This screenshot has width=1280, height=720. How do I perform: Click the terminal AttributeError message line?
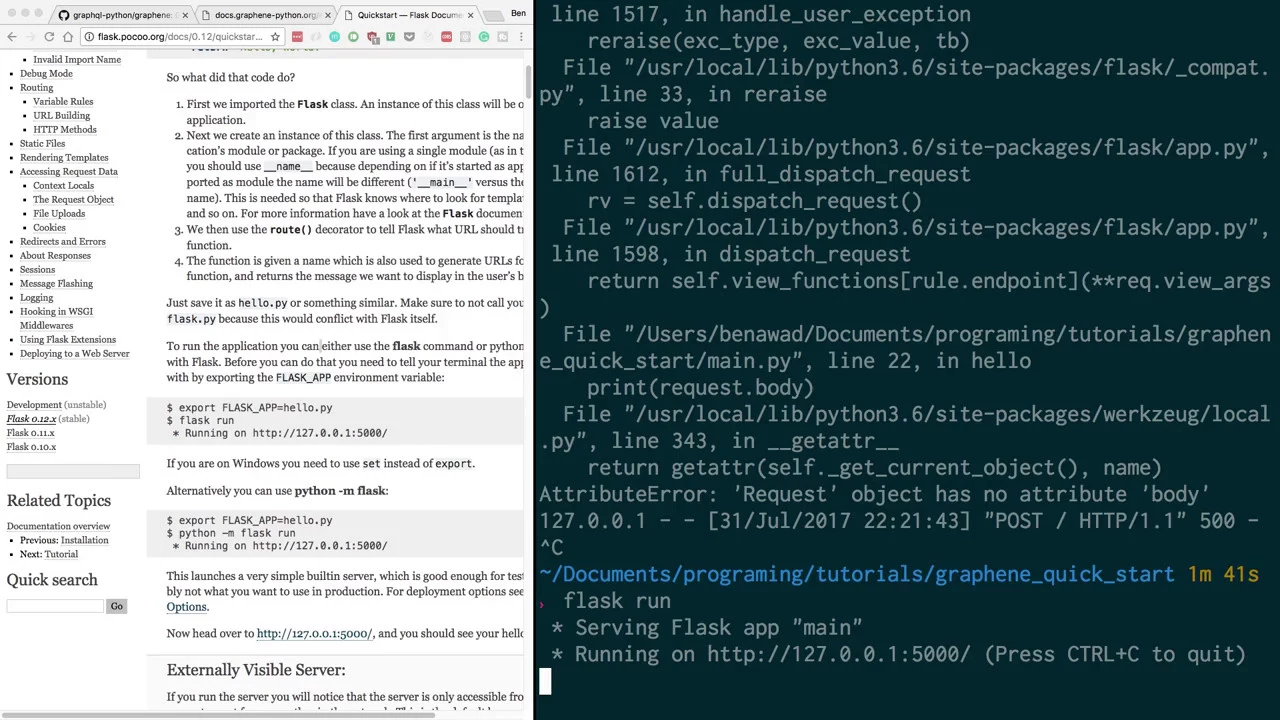(875, 494)
